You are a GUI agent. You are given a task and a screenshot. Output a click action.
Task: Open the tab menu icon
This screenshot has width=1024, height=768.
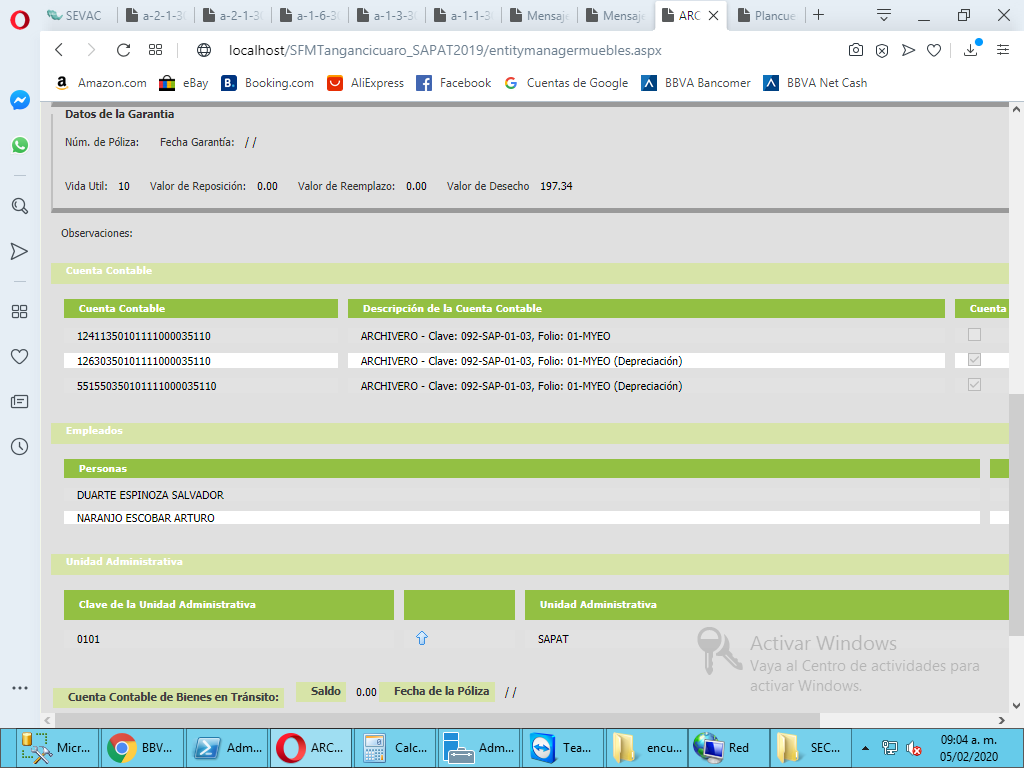click(x=884, y=15)
